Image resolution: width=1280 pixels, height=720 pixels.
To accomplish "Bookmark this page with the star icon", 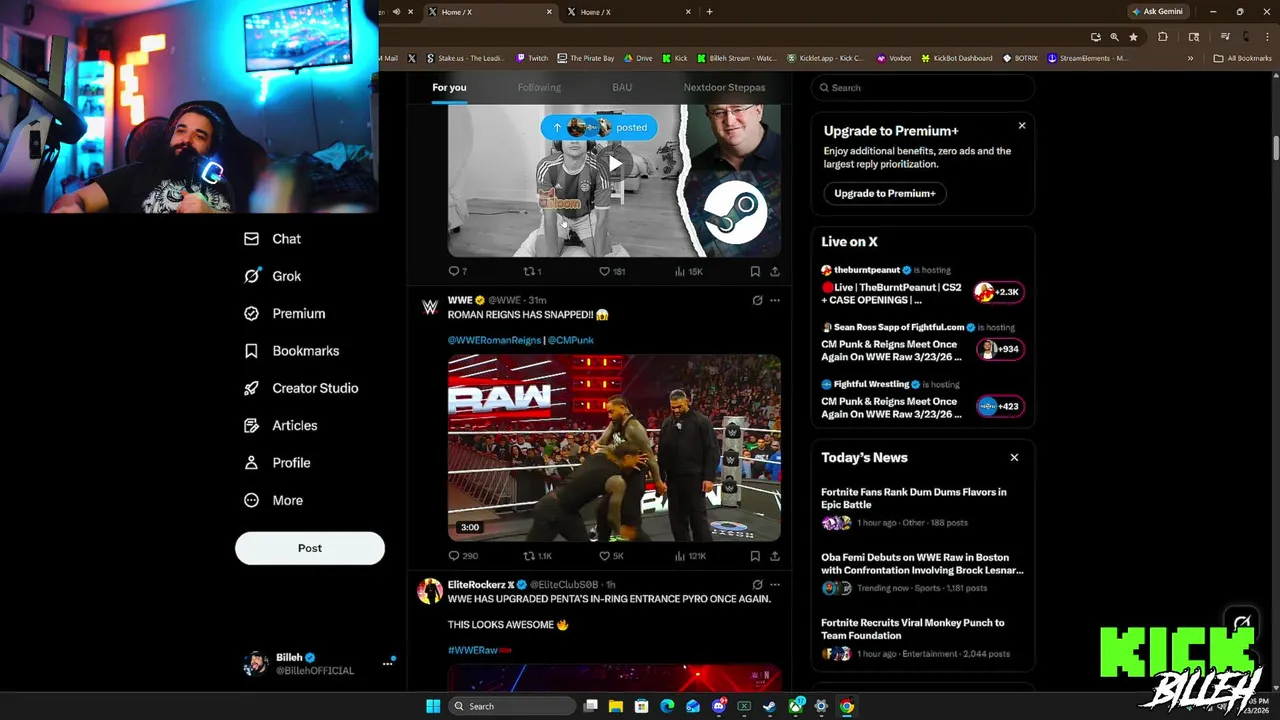I will pos(1133,37).
